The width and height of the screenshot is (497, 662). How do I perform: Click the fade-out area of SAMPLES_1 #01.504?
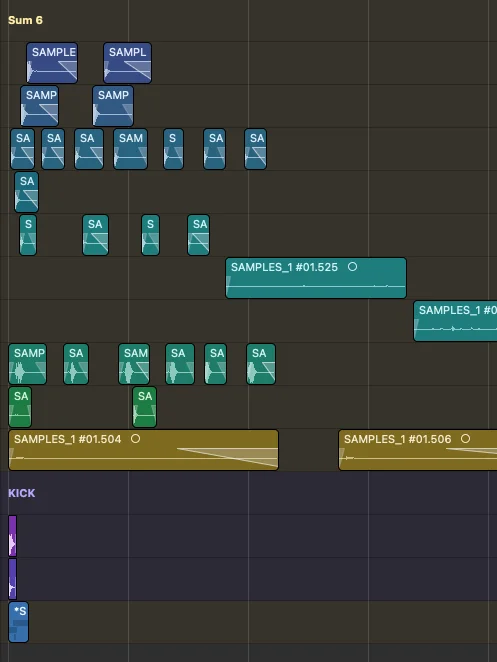click(x=228, y=457)
